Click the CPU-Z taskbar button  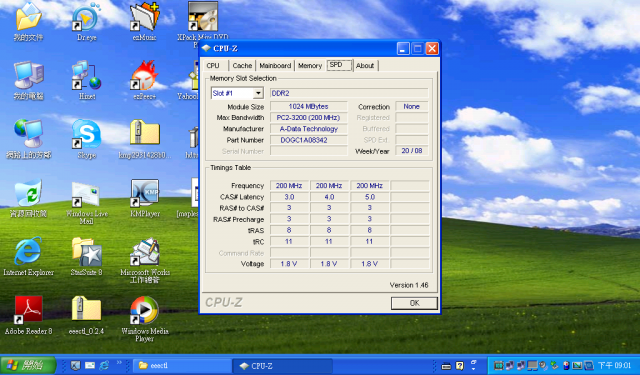tap(282, 366)
